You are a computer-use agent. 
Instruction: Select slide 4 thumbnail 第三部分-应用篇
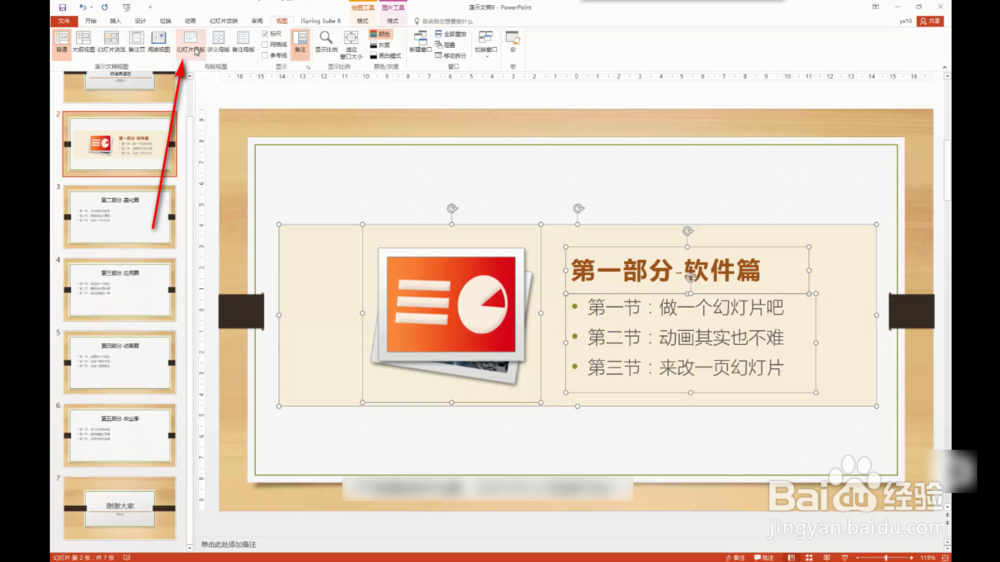click(x=119, y=289)
